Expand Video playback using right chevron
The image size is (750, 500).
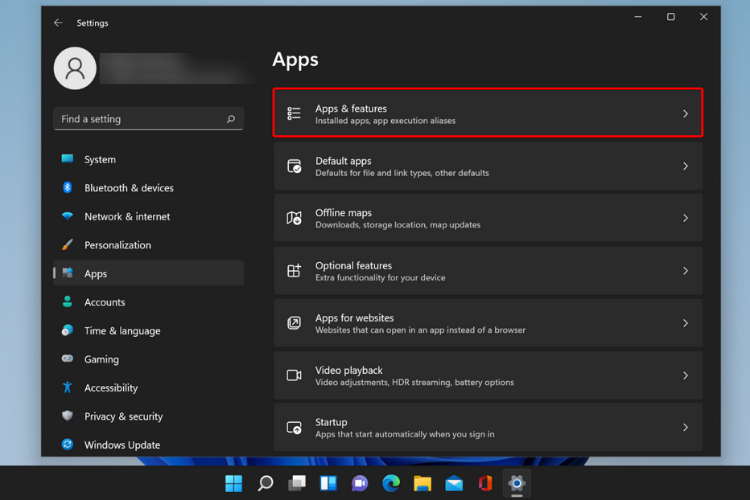point(685,375)
